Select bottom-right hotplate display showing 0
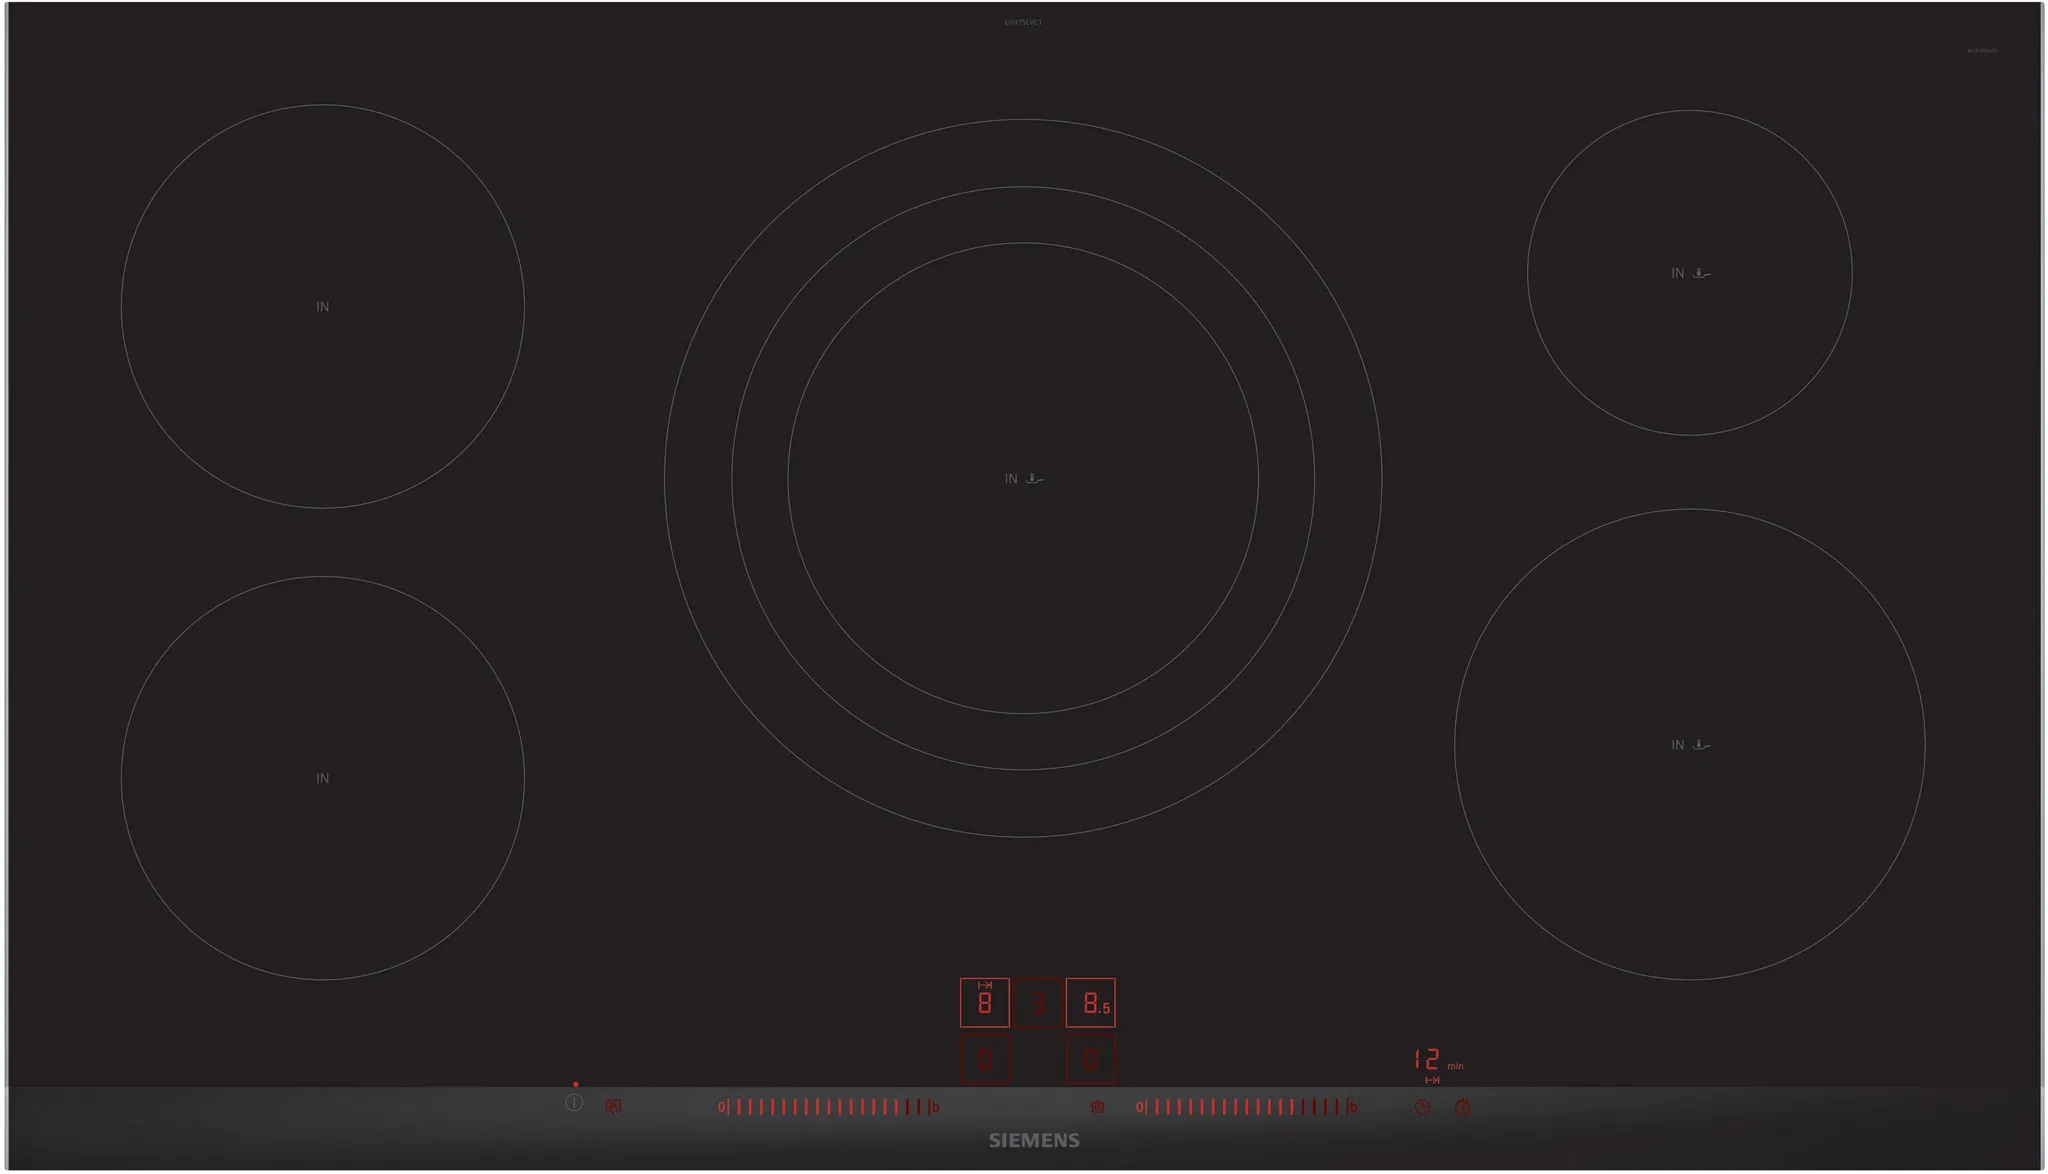 (x=1091, y=1059)
